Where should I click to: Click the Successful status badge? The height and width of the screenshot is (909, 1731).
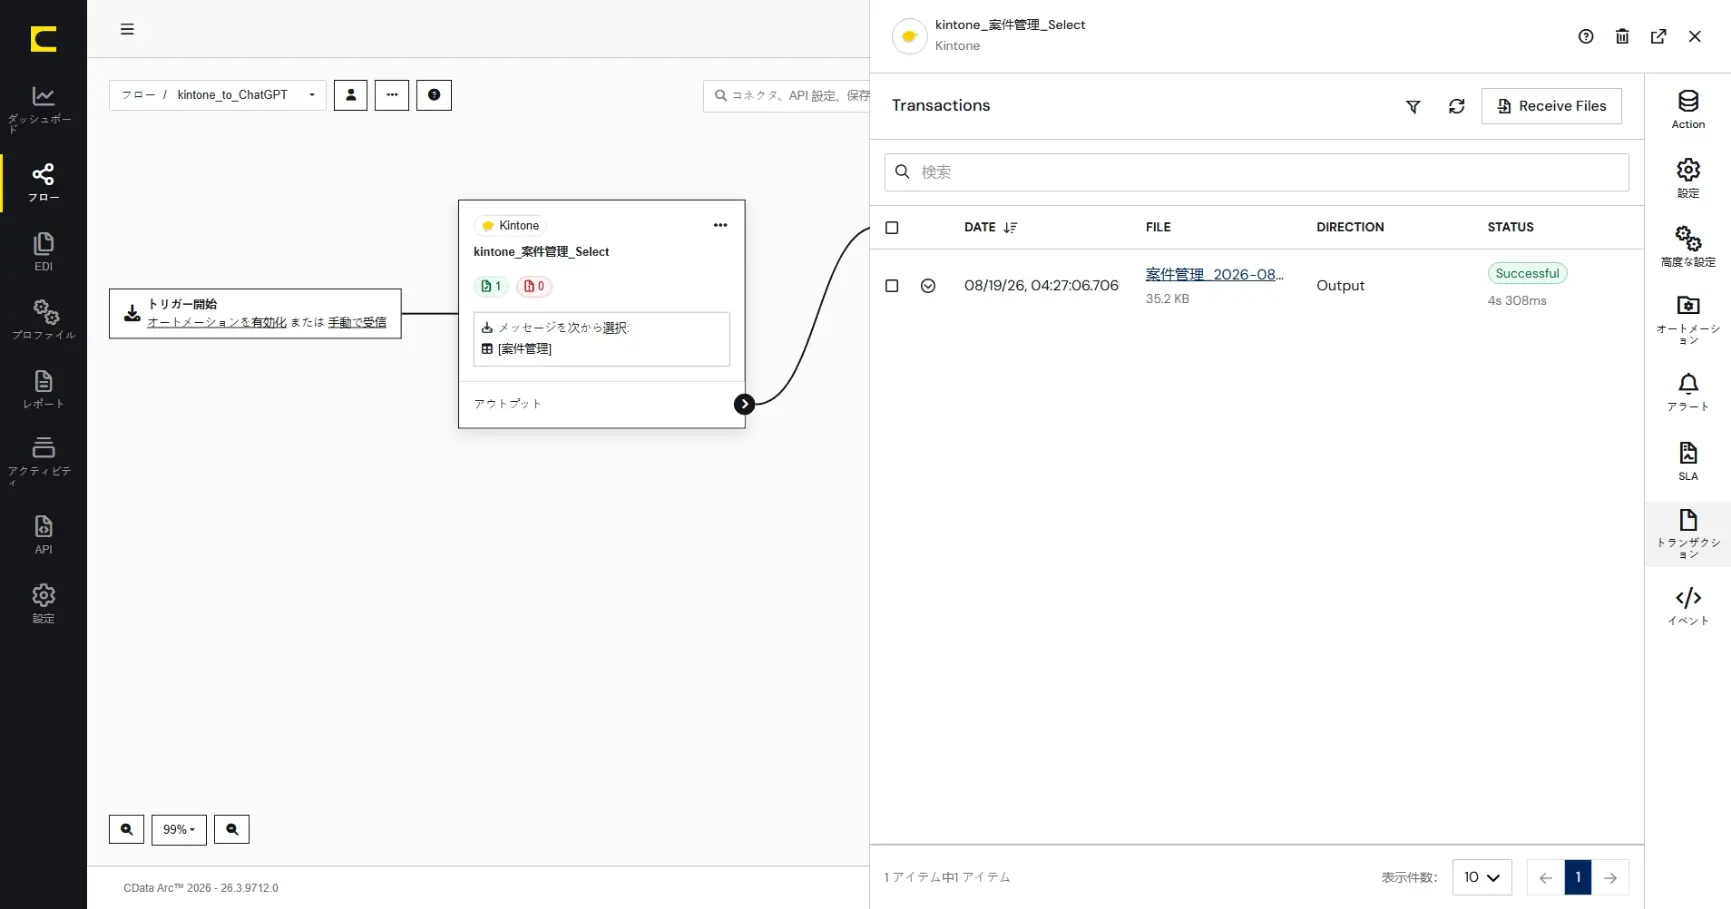(x=1527, y=274)
